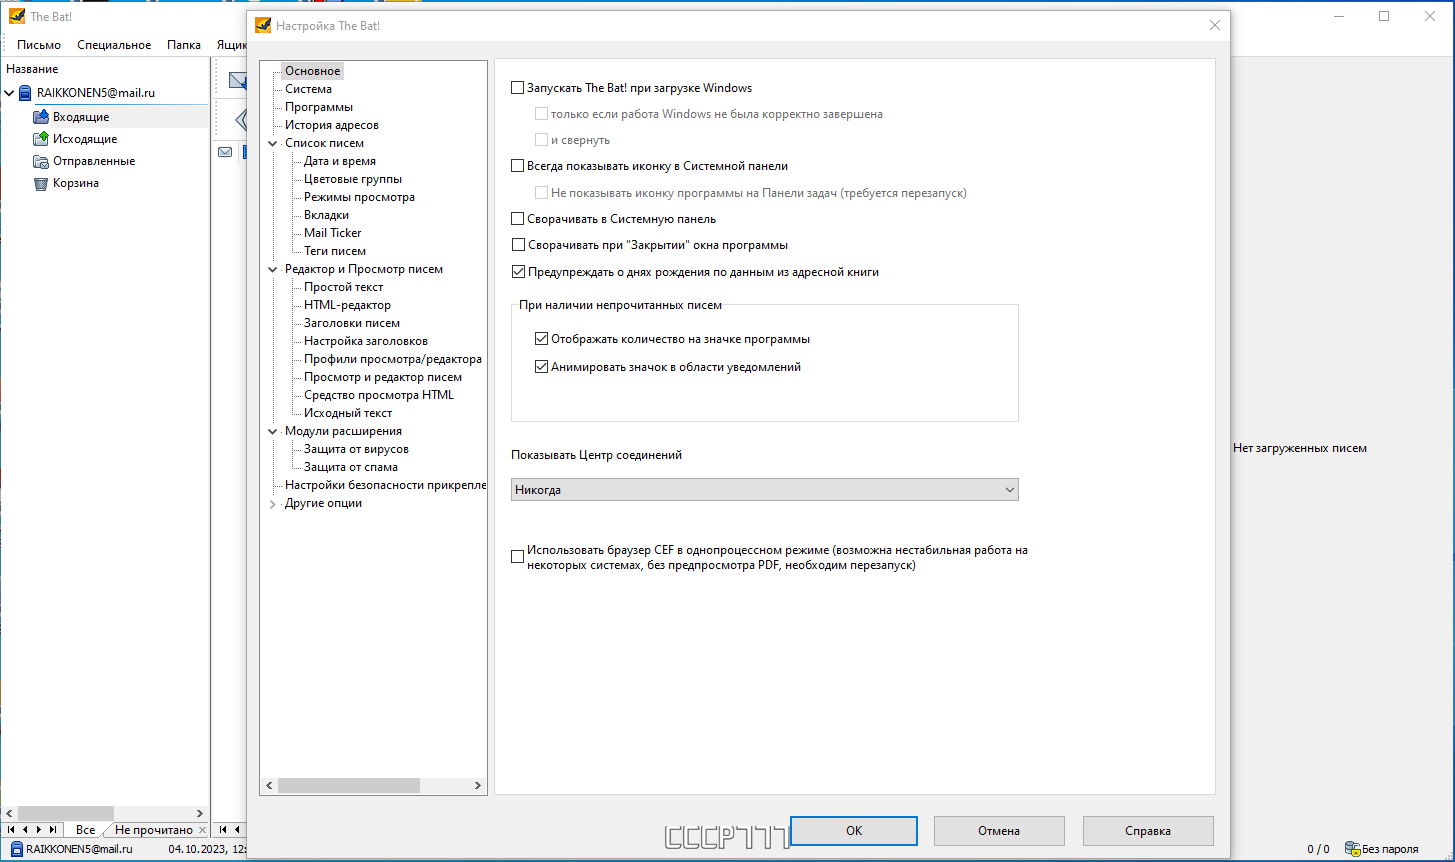Image resolution: width=1455 pixels, height=862 pixels.
Task: Switch to the Все tab
Action: 85,830
